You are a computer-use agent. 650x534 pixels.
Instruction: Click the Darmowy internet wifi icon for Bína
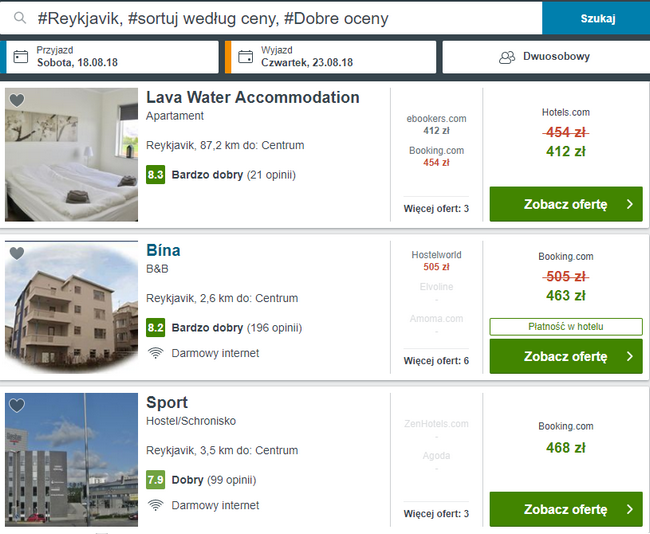[155, 353]
